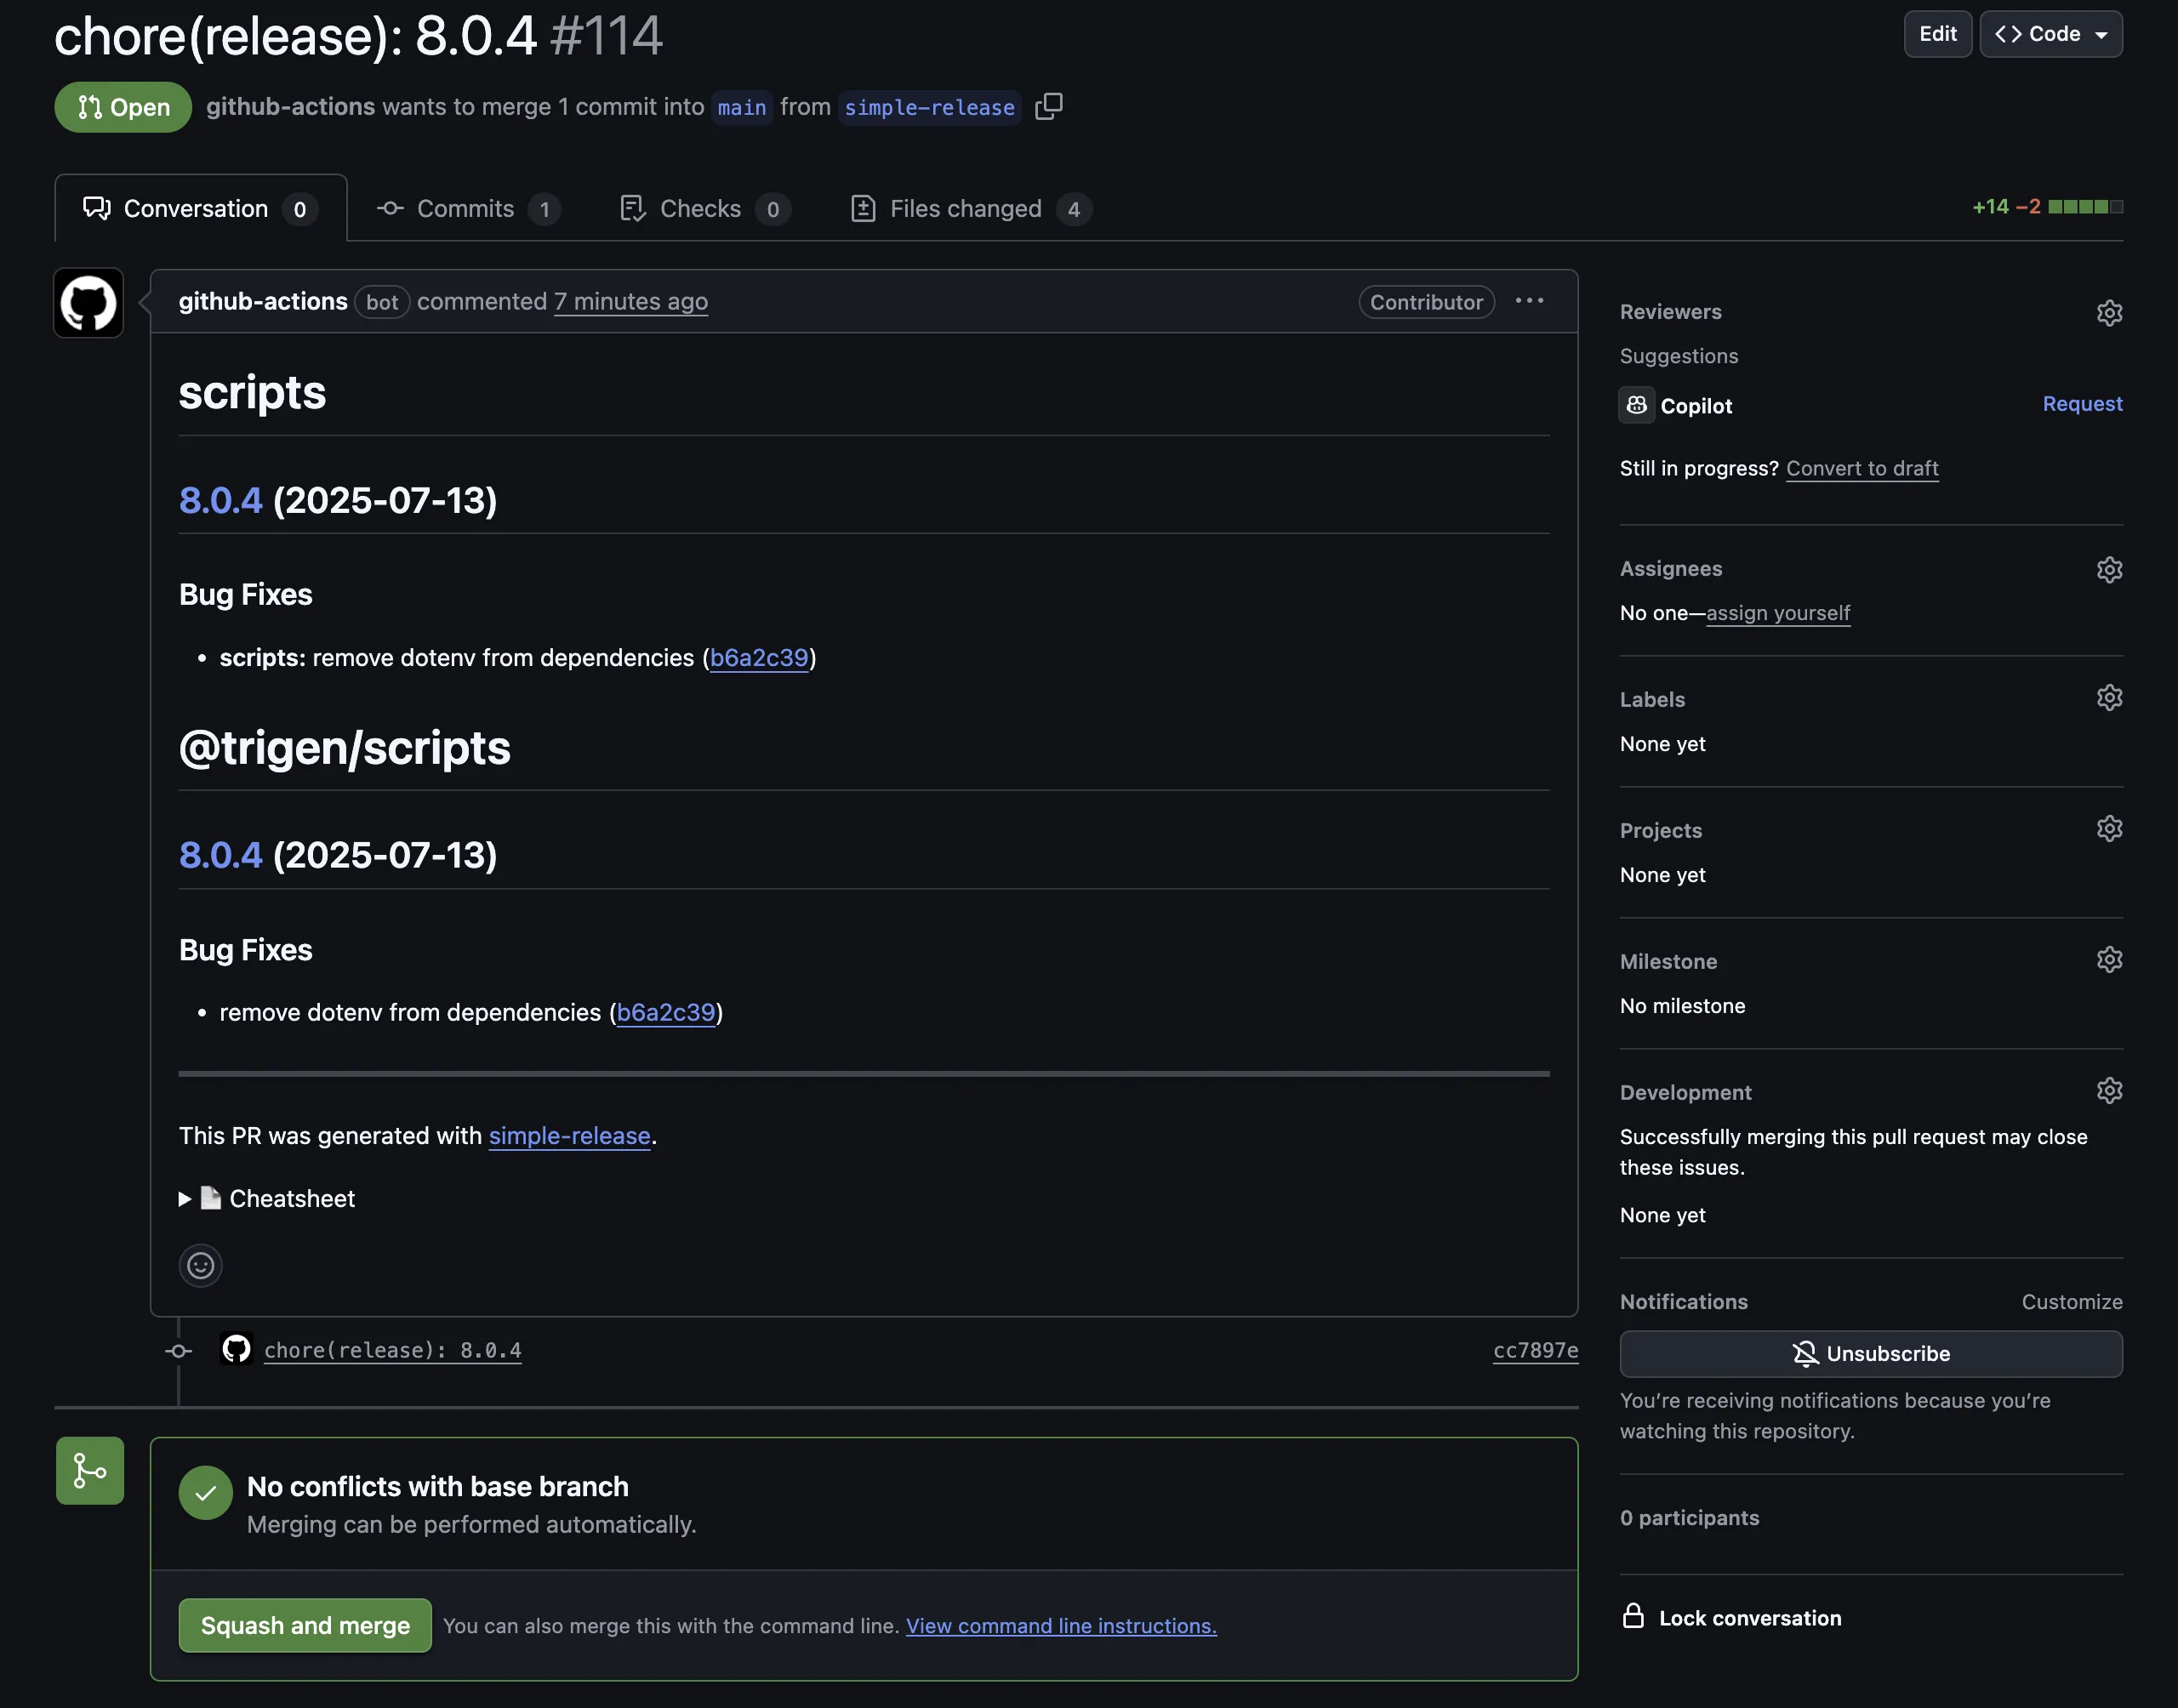The width and height of the screenshot is (2178, 1708).
Task: Open the Milestone settings gear
Action: (2109, 959)
